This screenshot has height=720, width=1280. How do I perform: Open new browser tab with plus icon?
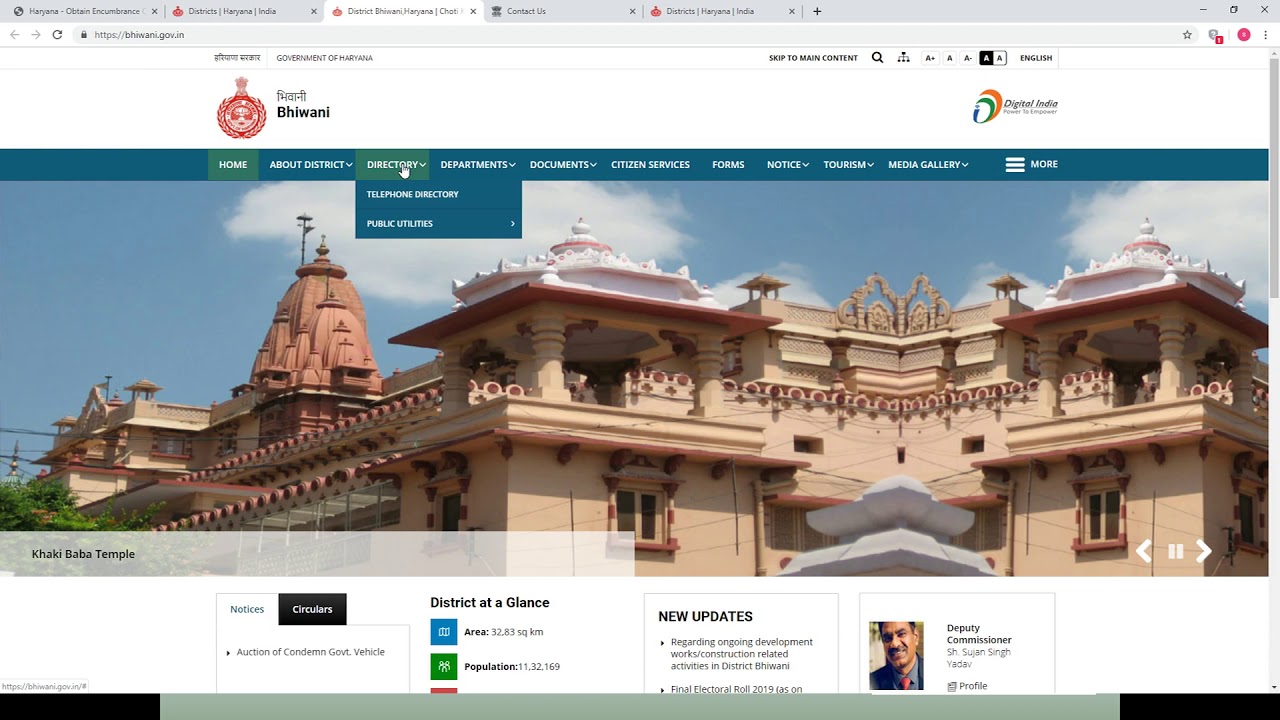point(817,11)
